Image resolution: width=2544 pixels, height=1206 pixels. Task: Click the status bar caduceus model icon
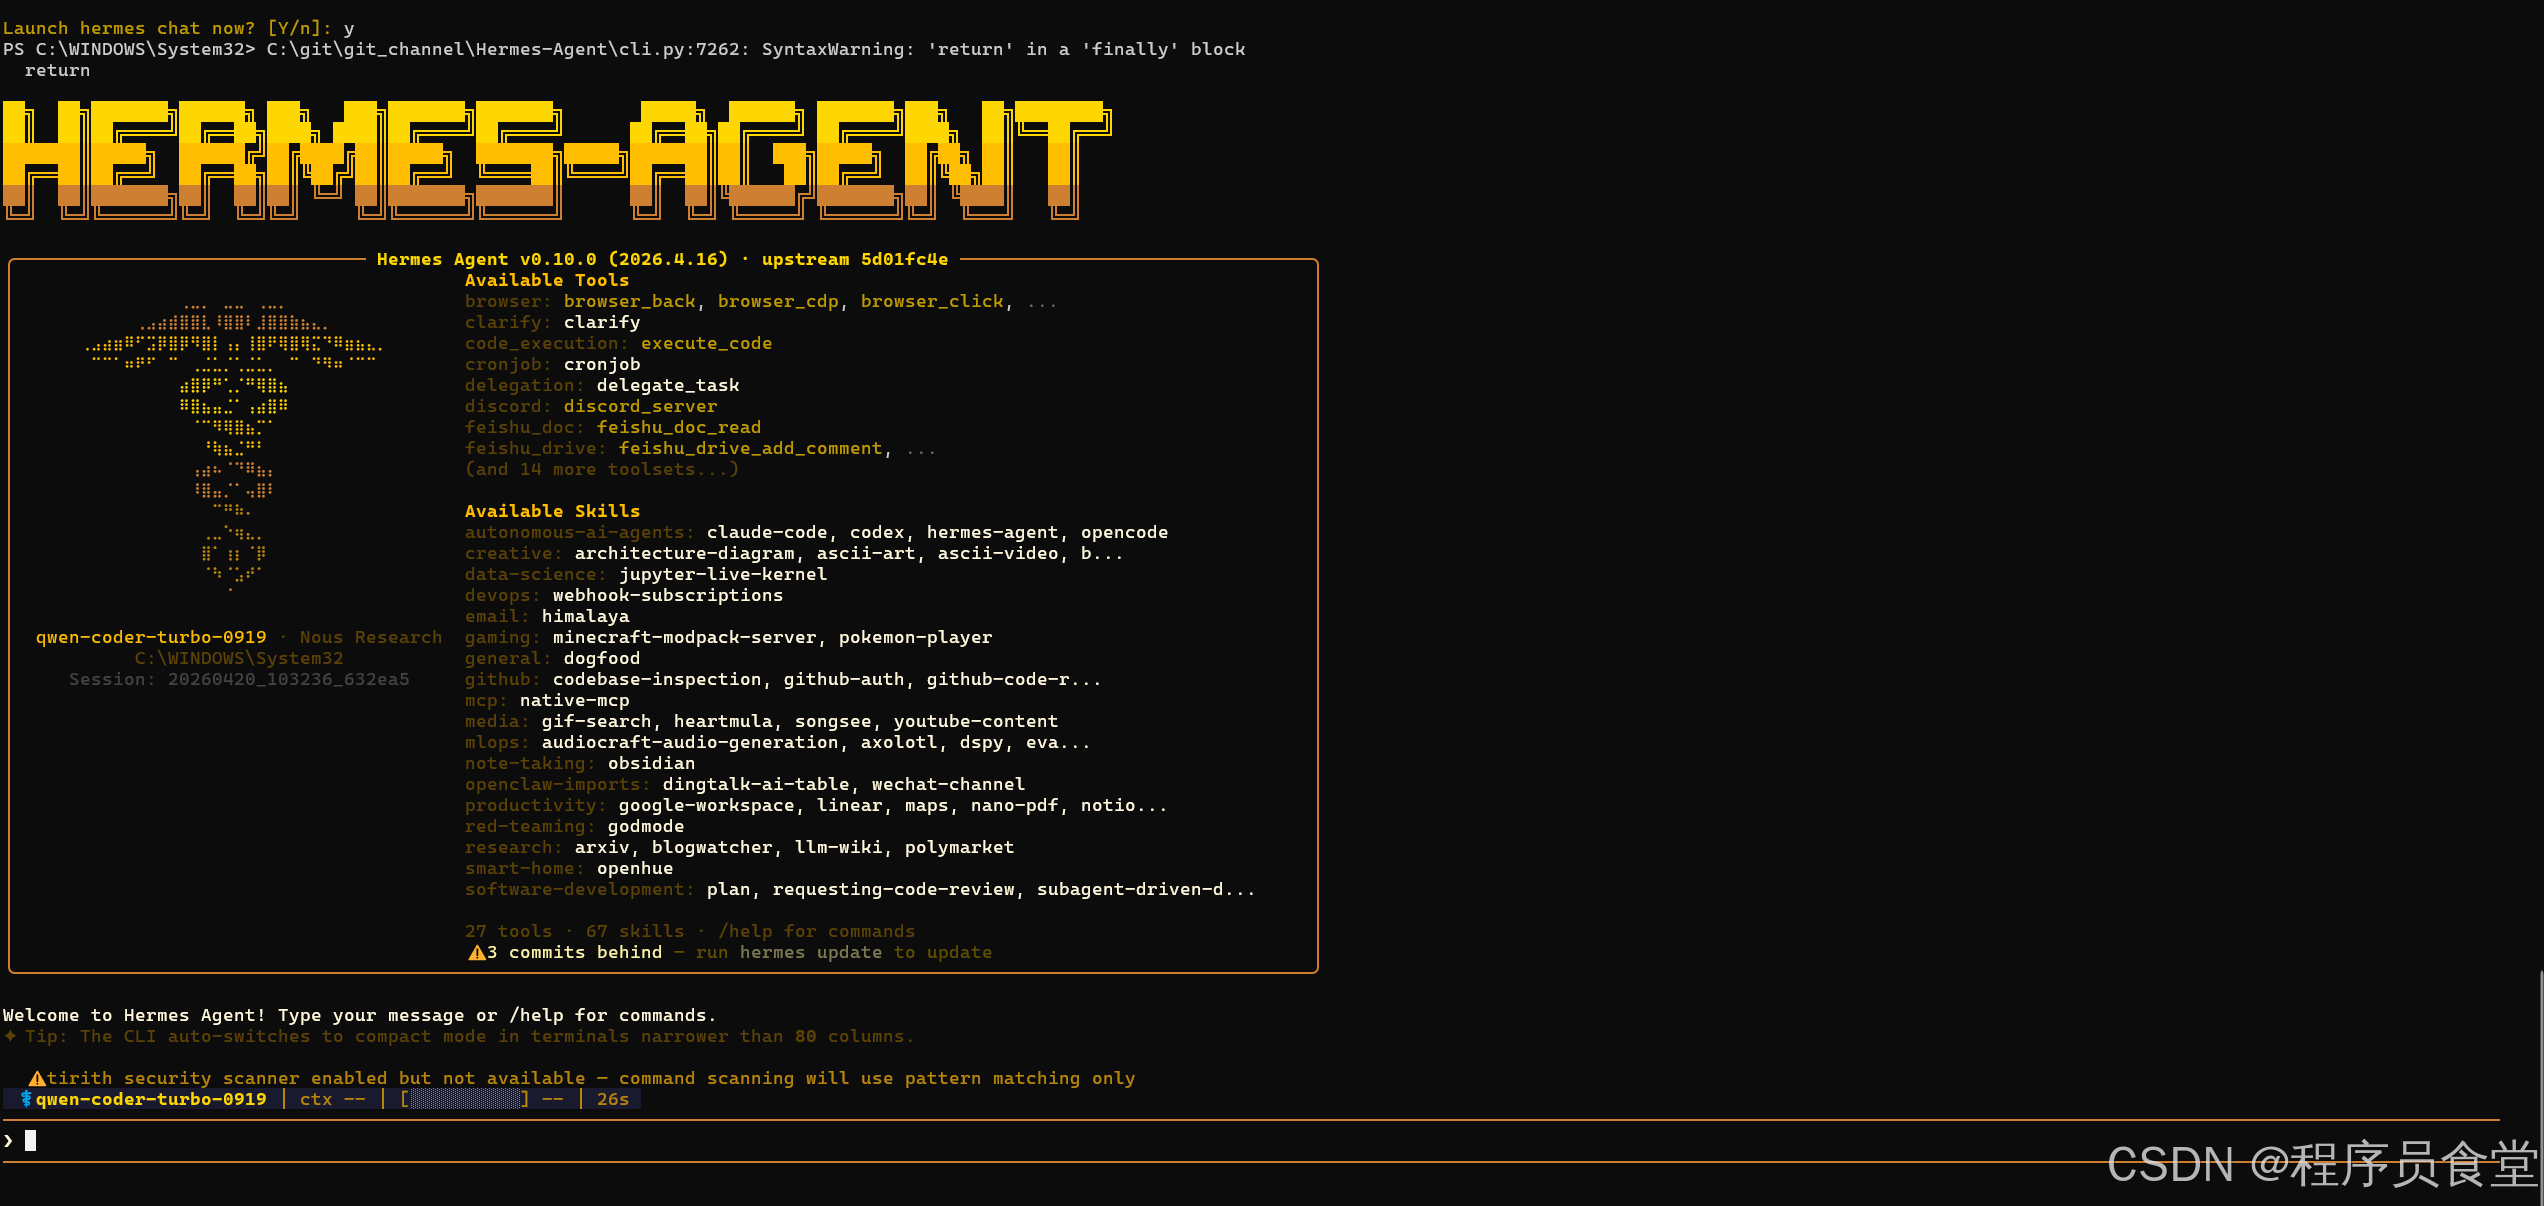click(26, 1100)
